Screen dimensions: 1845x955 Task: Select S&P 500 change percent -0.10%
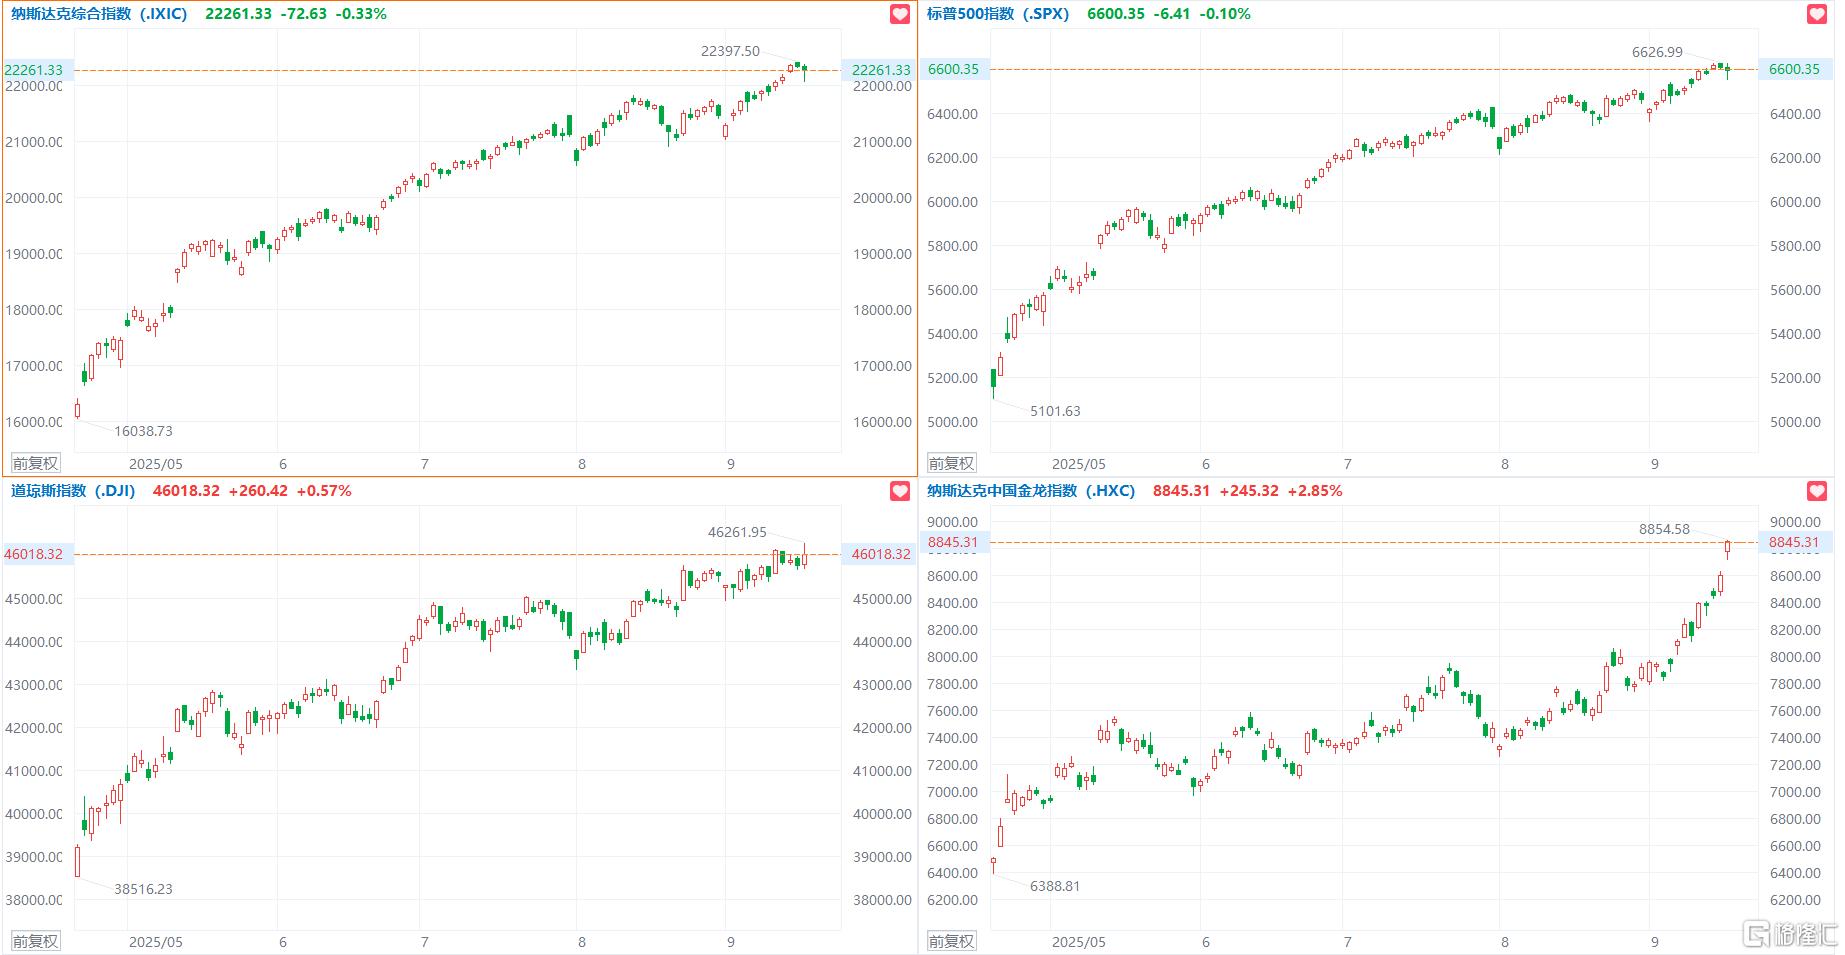coord(1225,14)
